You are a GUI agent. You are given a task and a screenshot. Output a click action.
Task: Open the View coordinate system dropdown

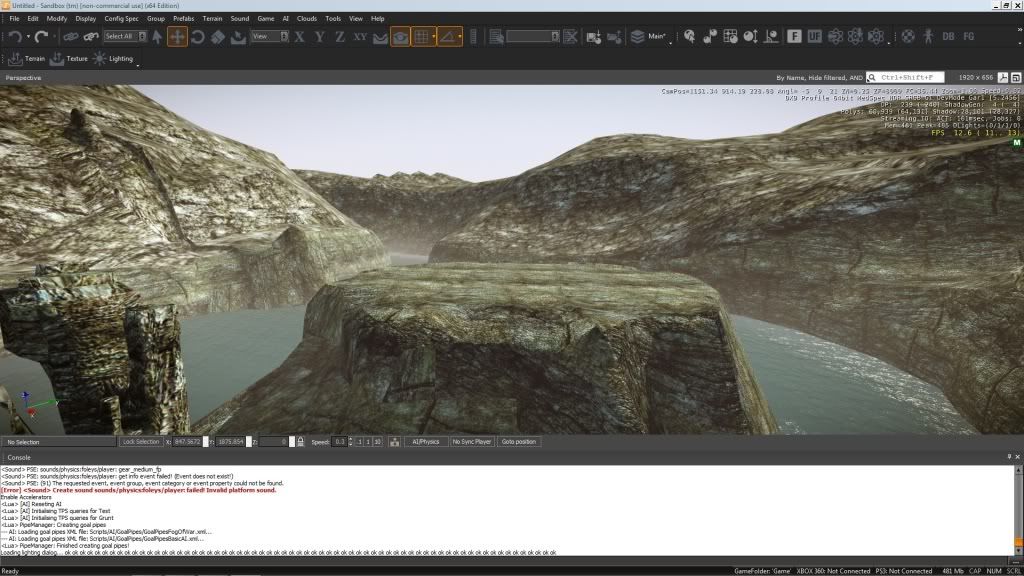coord(269,37)
